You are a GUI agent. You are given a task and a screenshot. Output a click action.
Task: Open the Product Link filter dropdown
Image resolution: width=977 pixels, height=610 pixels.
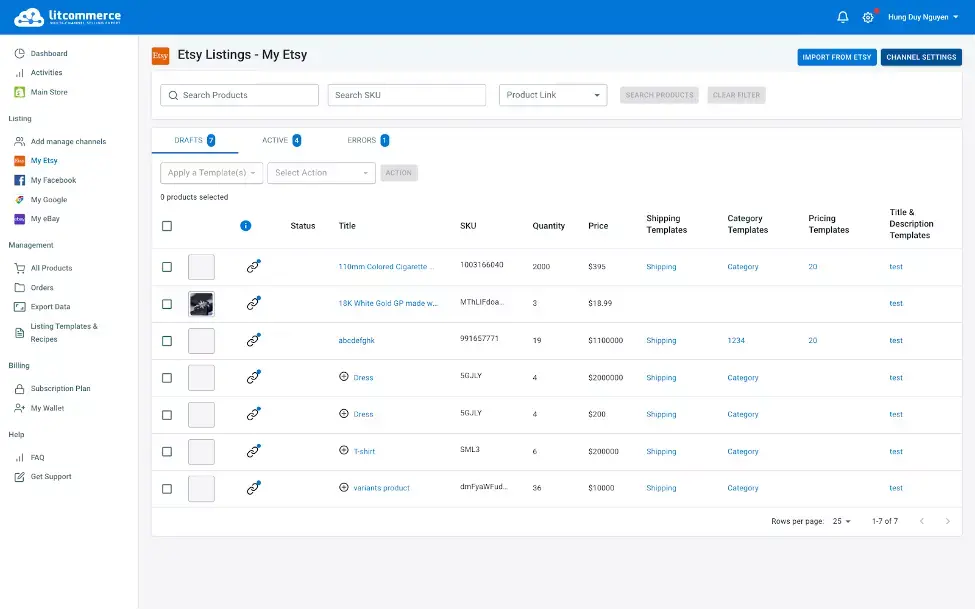coord(552,94)
